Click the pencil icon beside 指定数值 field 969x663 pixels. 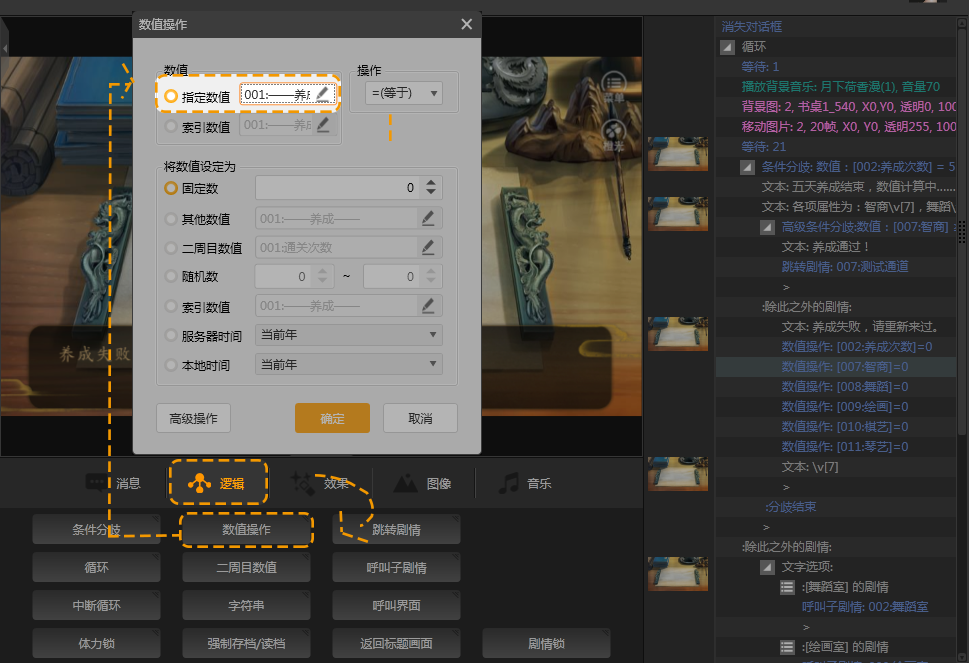tap(322, 95)
